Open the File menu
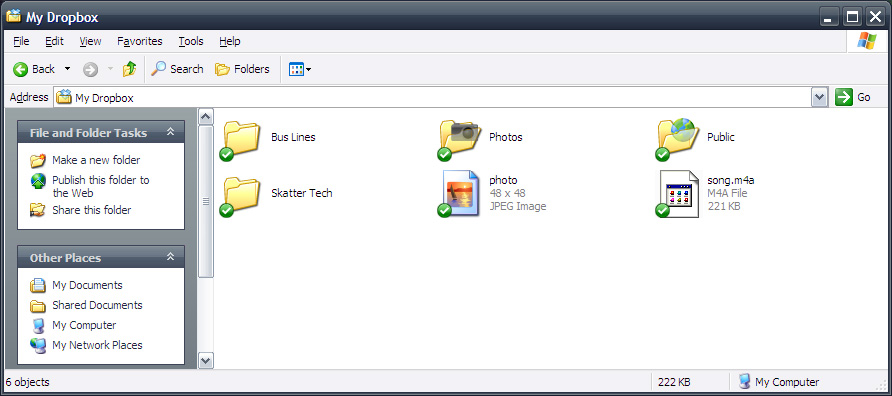Screen dimensions: 892x396 click(x=21, y=41)
